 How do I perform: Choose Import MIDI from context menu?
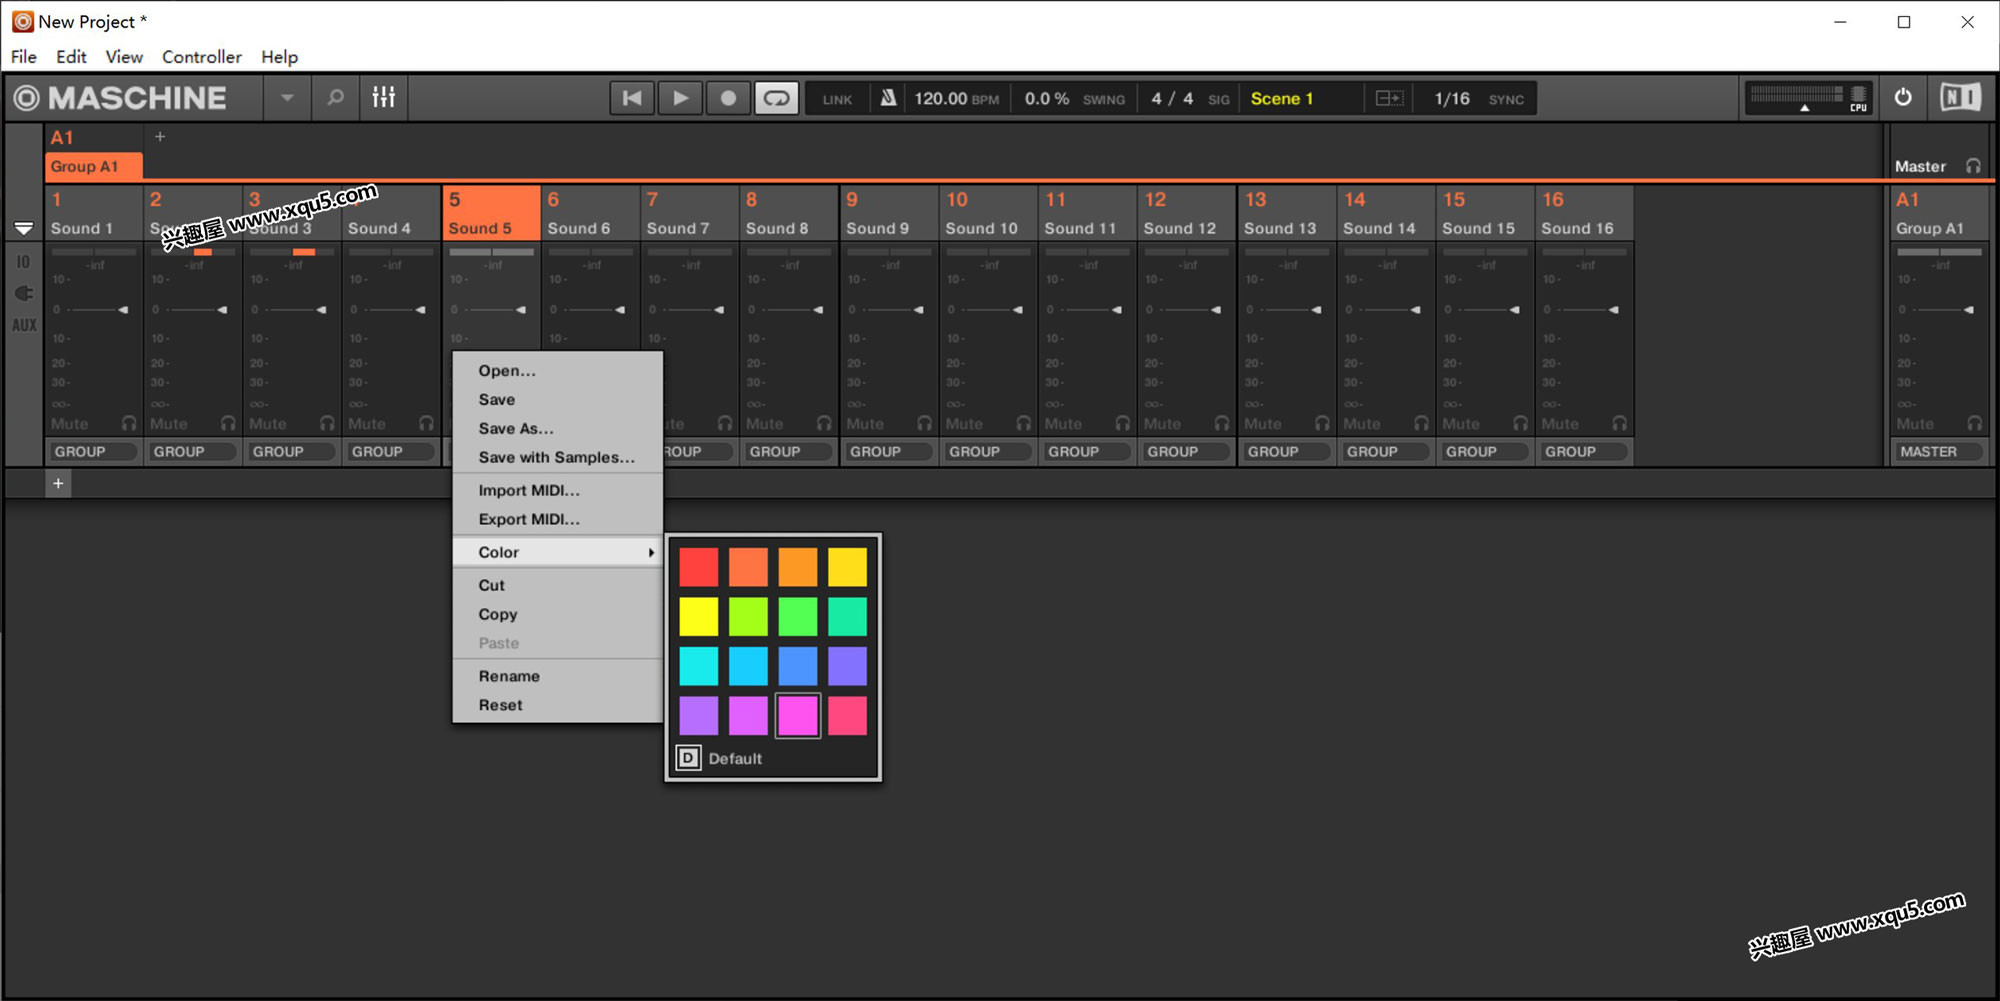click(x=557, y=490)
